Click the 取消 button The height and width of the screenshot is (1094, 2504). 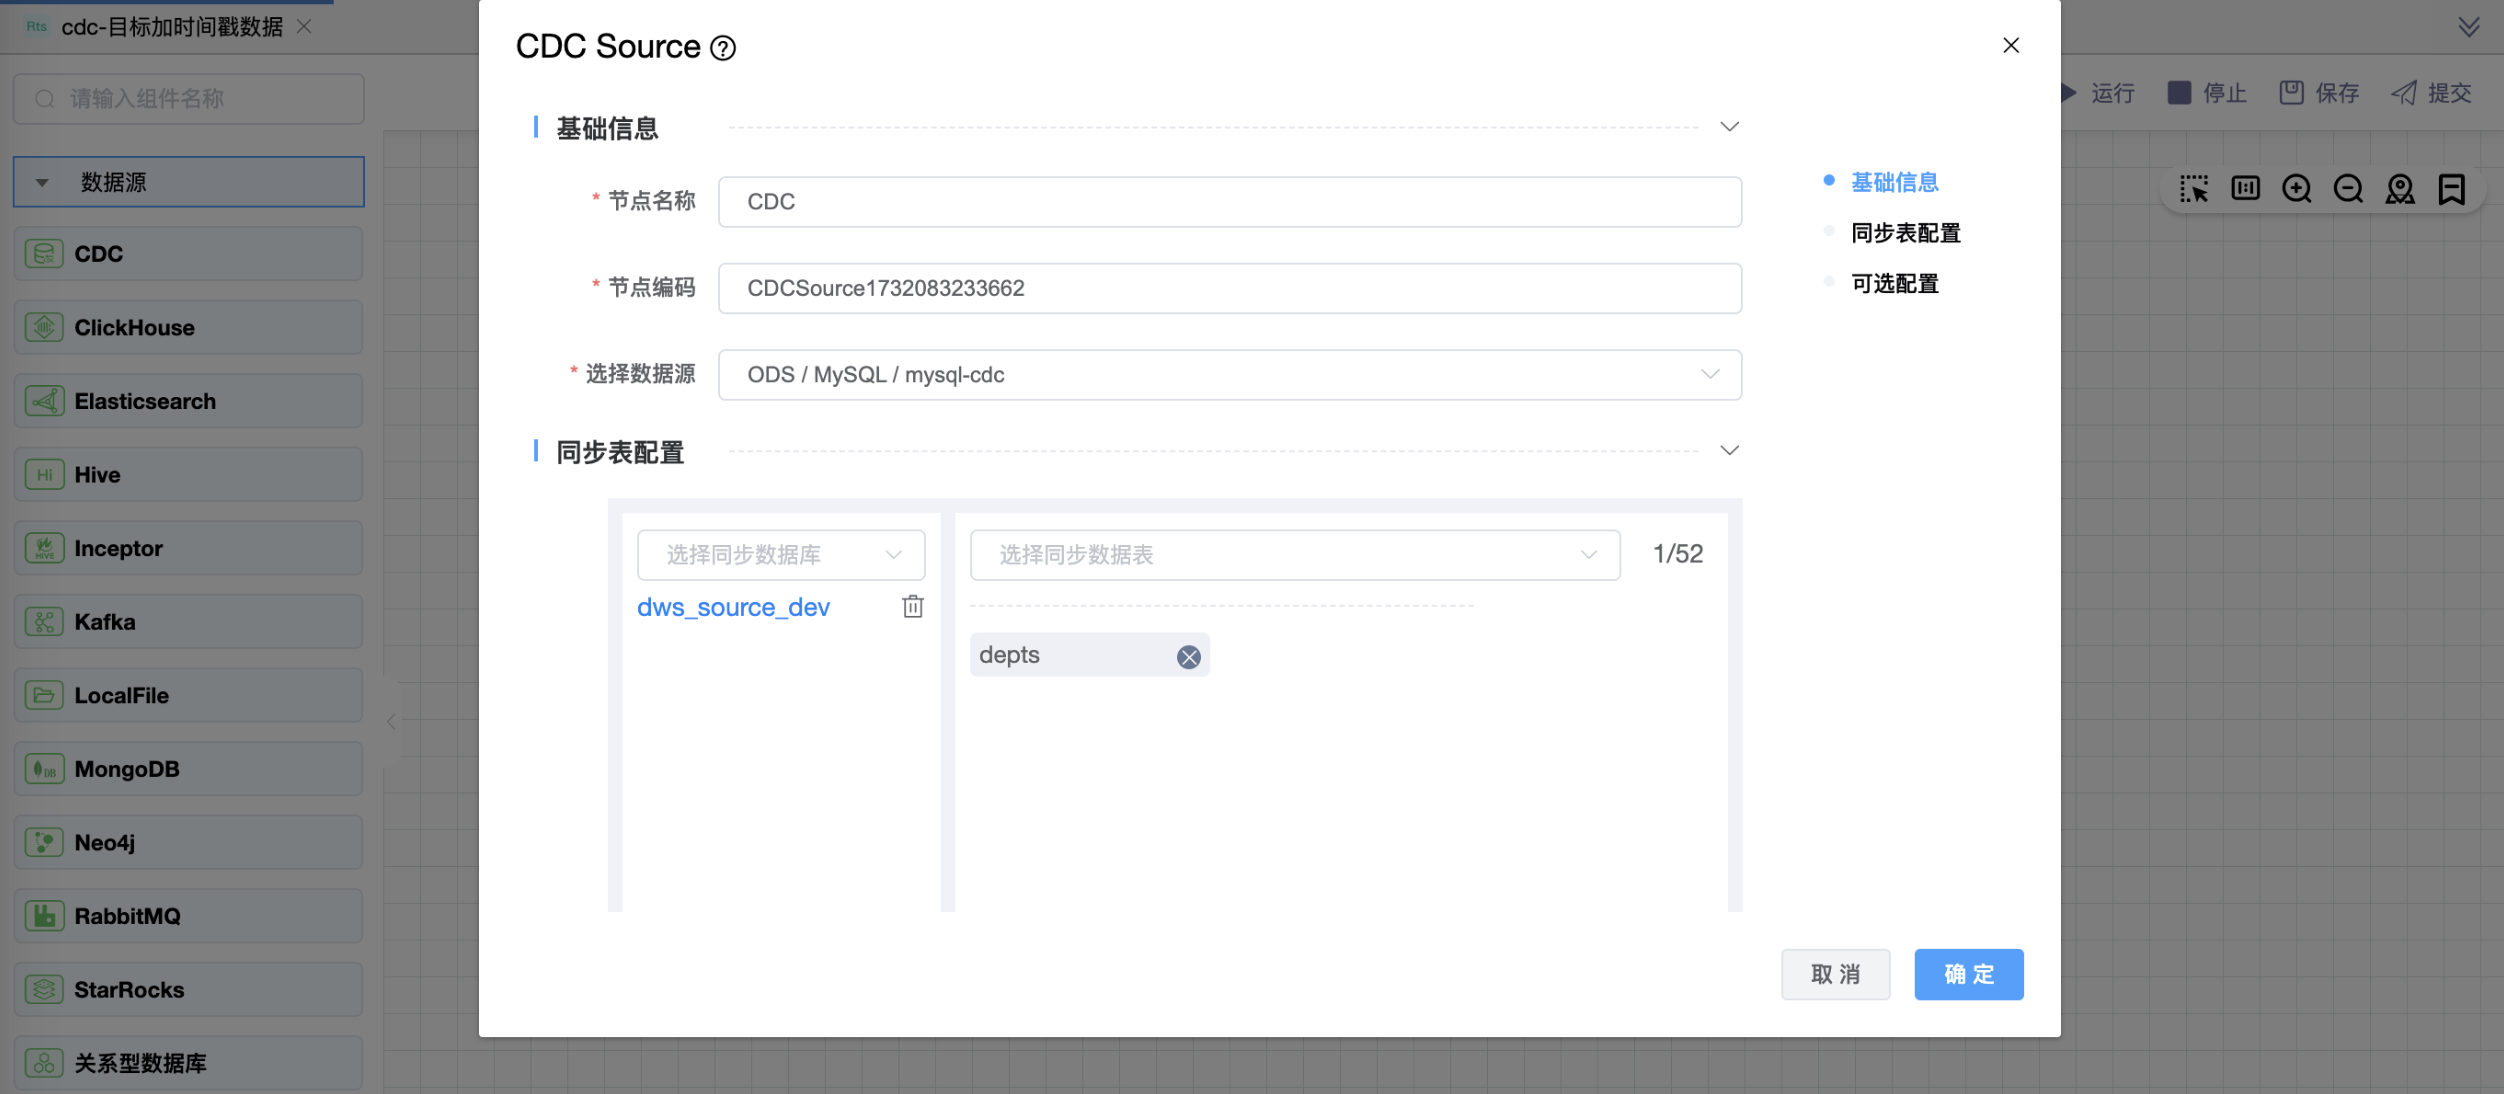pos(1835,974)
